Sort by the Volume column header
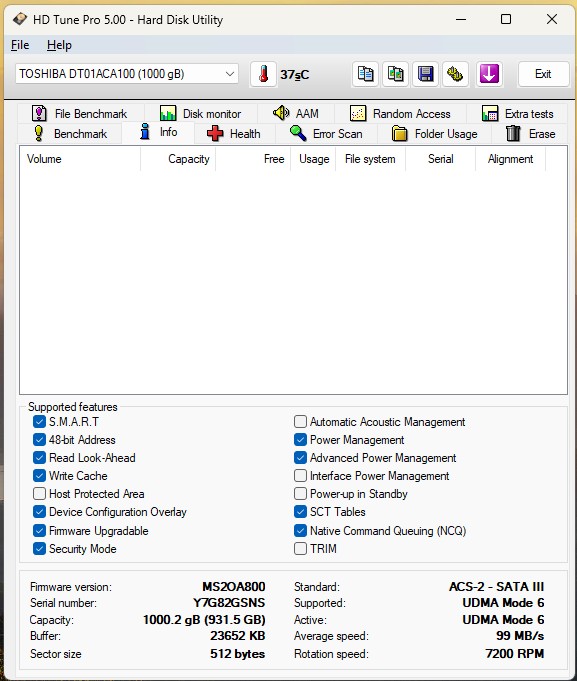577x681 pixels. tap(80, 159)
